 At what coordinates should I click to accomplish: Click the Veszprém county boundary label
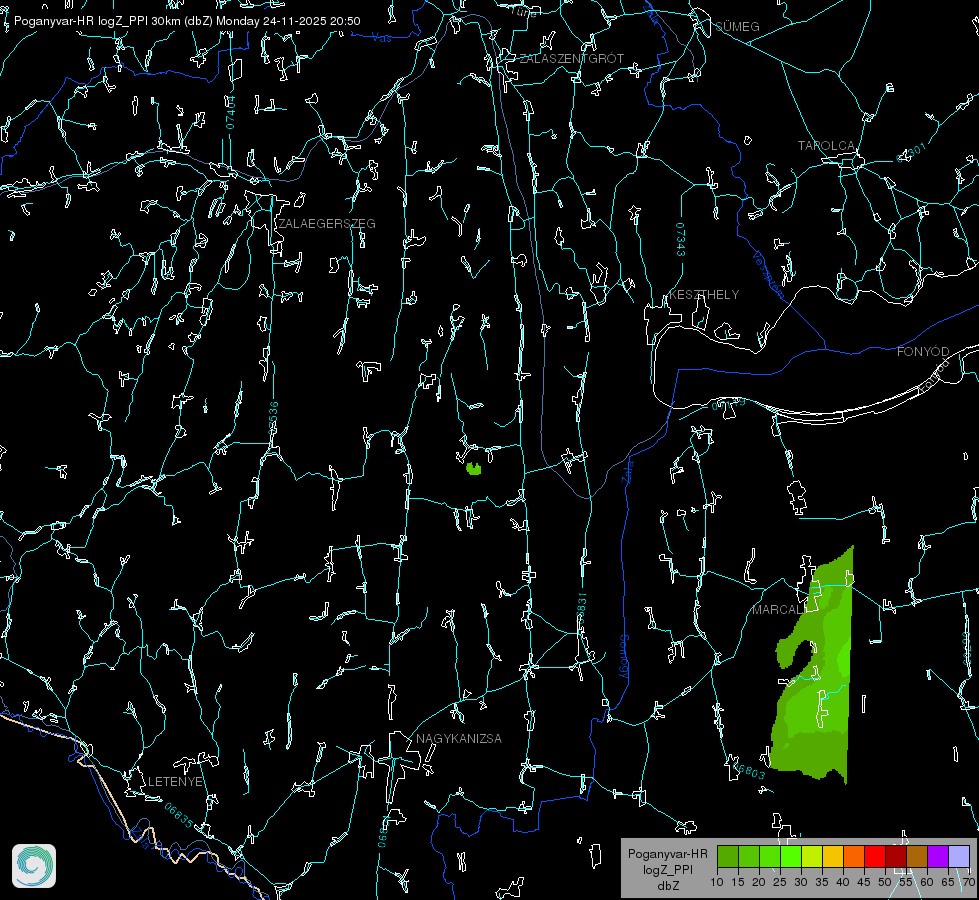click(x=768, y=275)
